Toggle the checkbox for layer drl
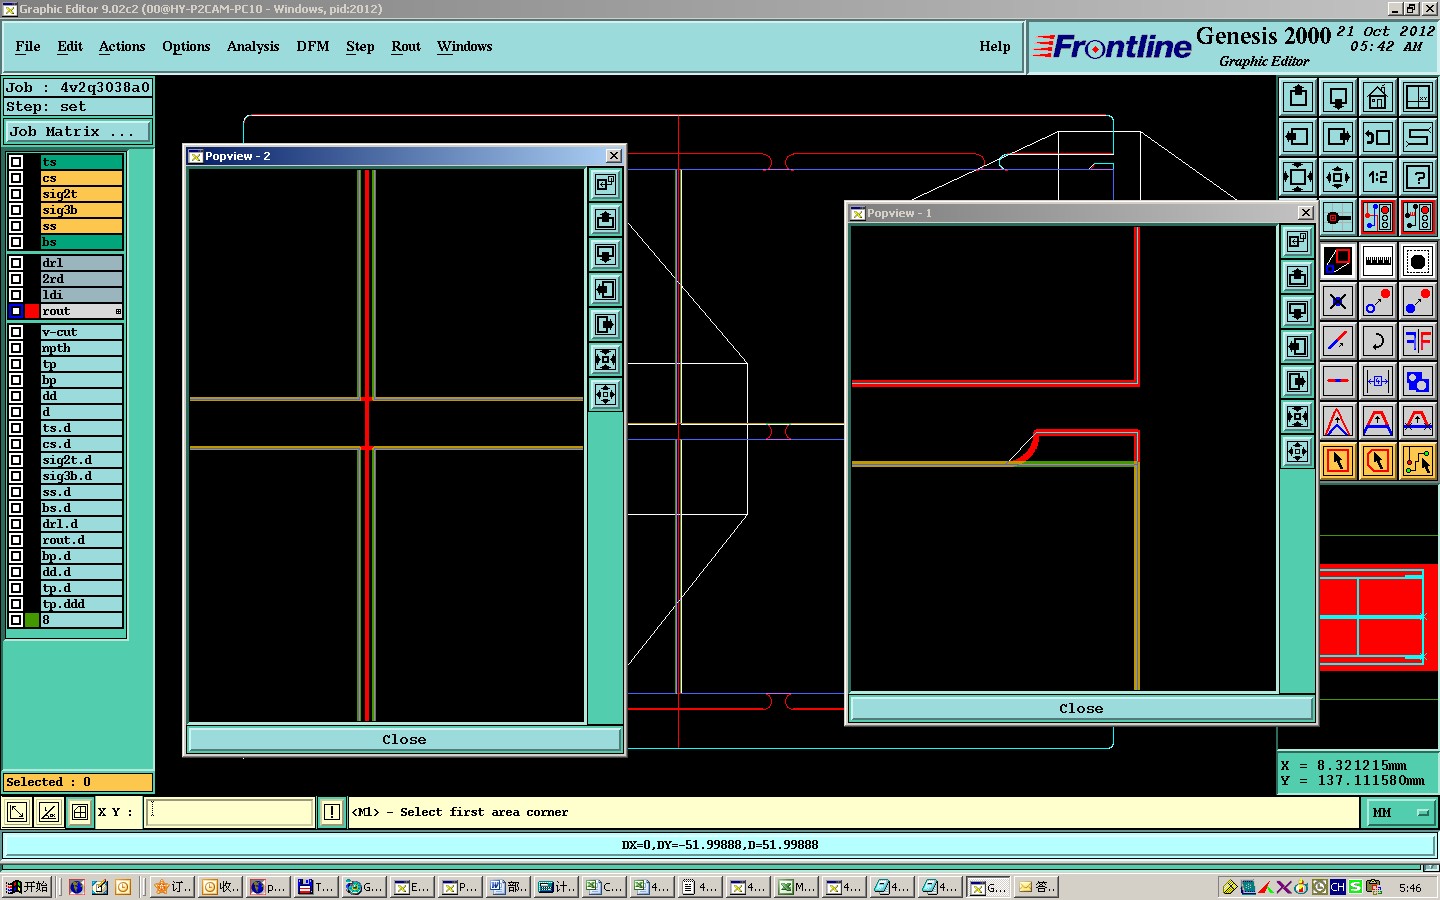The height and width of the screenshot is (900, 1440). [x=16, y=263]
